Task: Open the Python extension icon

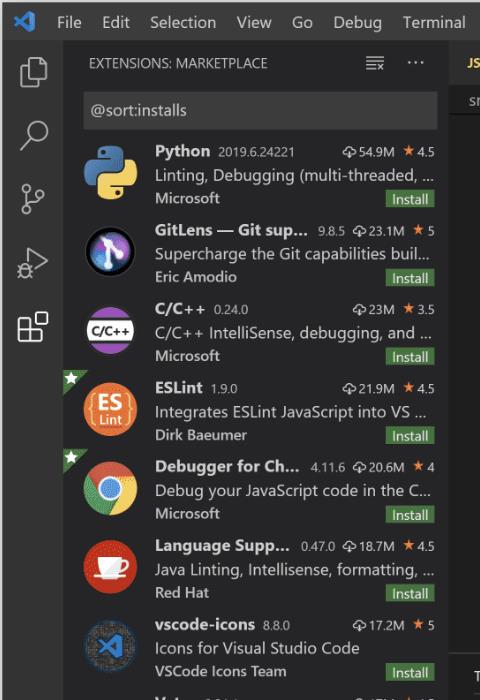Action: [110, 172]
